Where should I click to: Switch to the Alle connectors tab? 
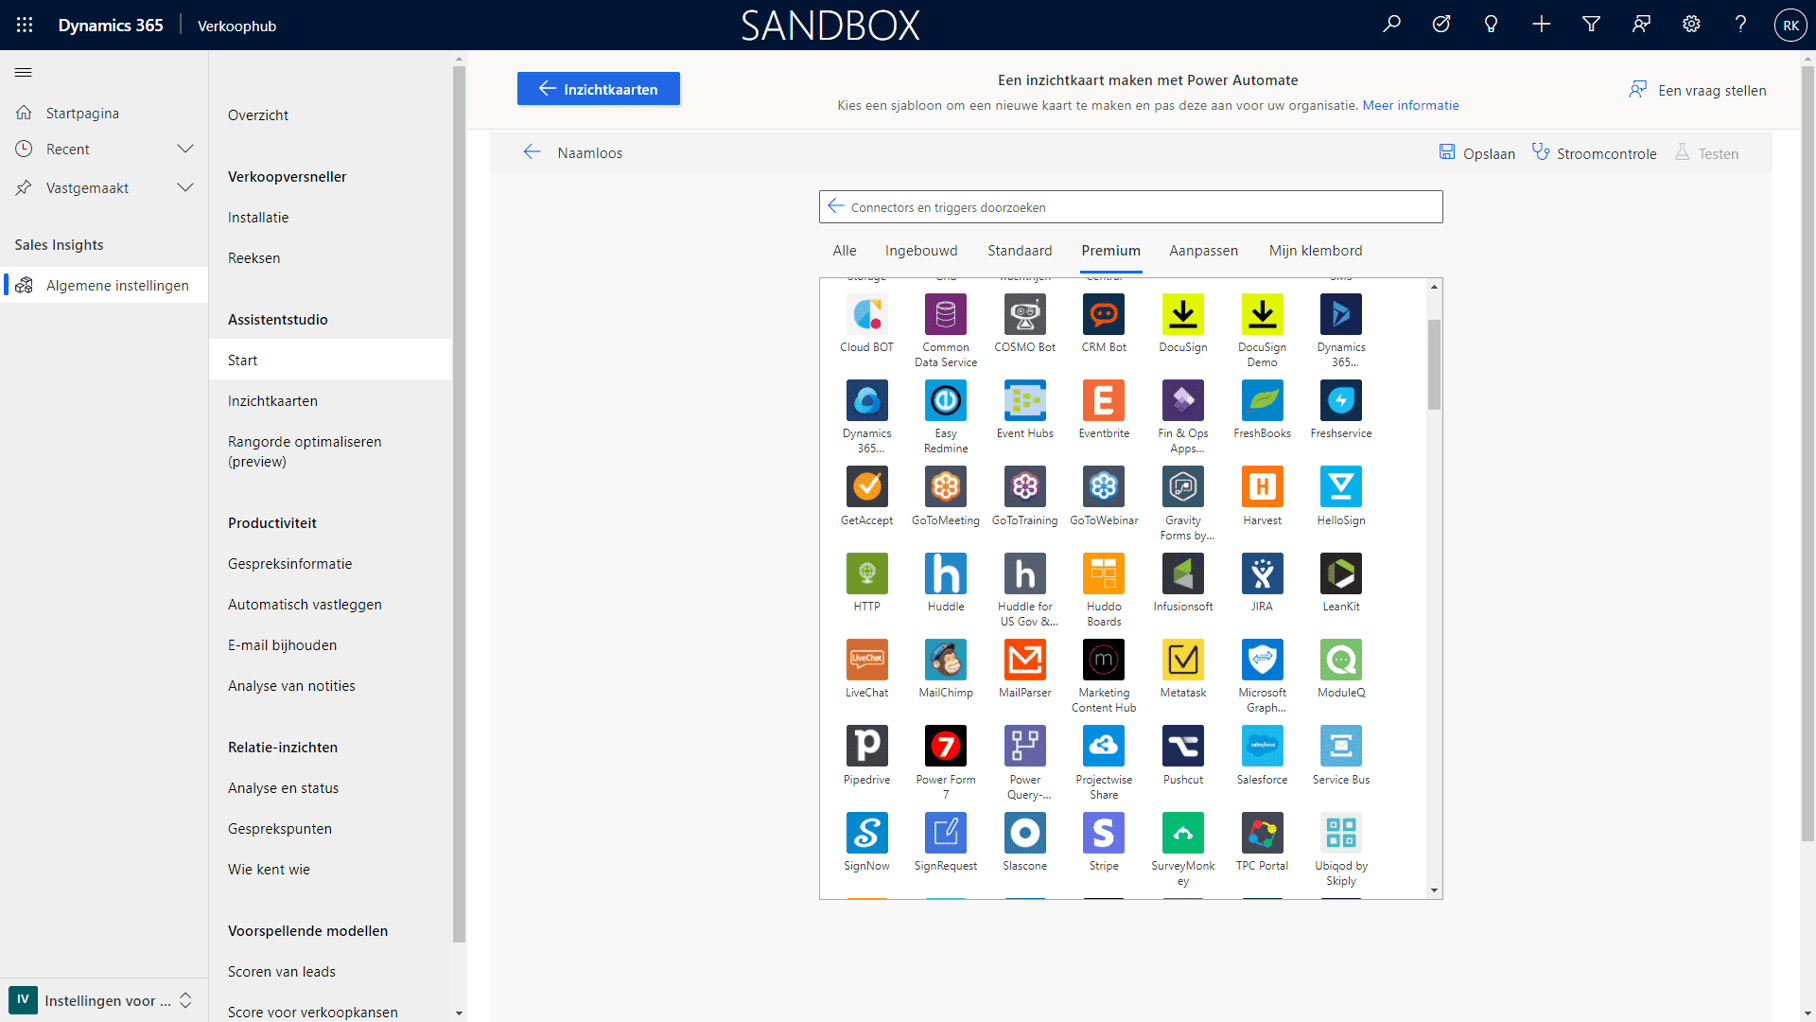click(x=844, y=251)
